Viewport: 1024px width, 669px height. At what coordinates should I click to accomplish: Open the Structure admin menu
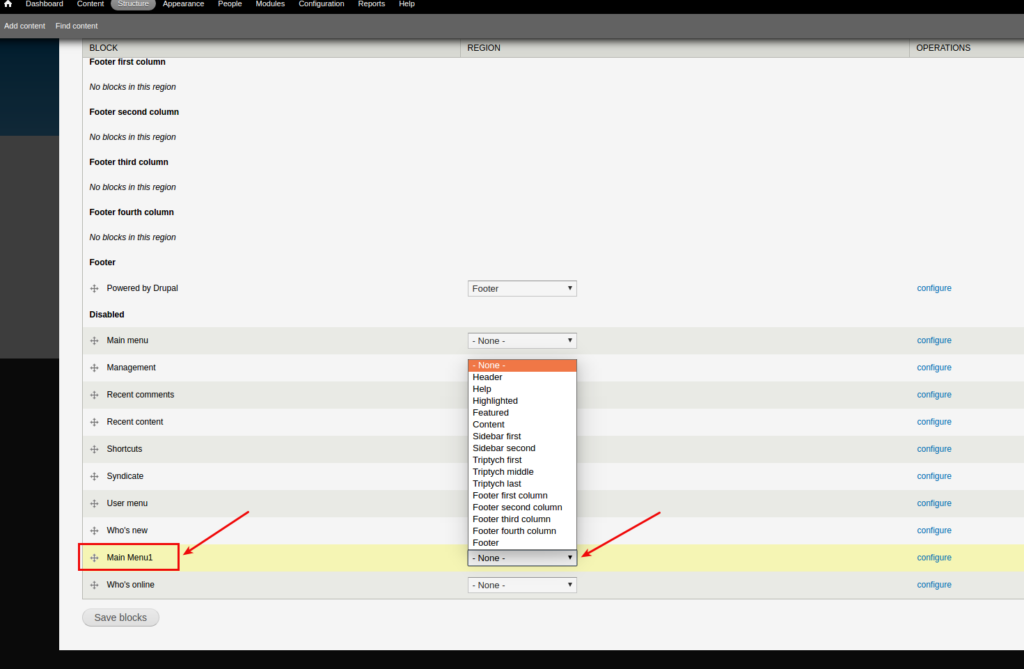click(133, 4)
